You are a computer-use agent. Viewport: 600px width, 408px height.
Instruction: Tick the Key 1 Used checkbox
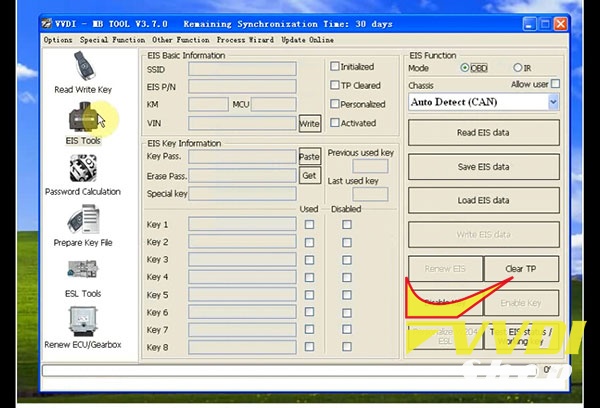[x=309, y=225]
